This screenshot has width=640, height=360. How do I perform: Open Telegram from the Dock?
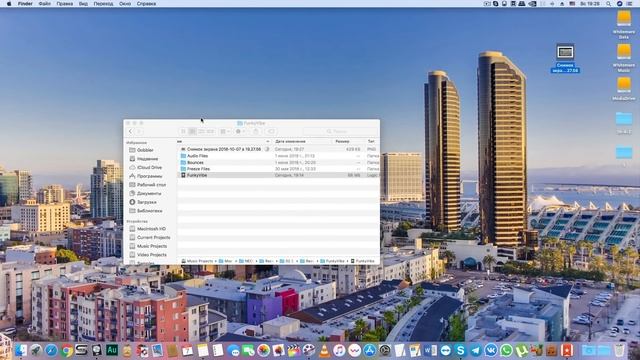[476, 350]
